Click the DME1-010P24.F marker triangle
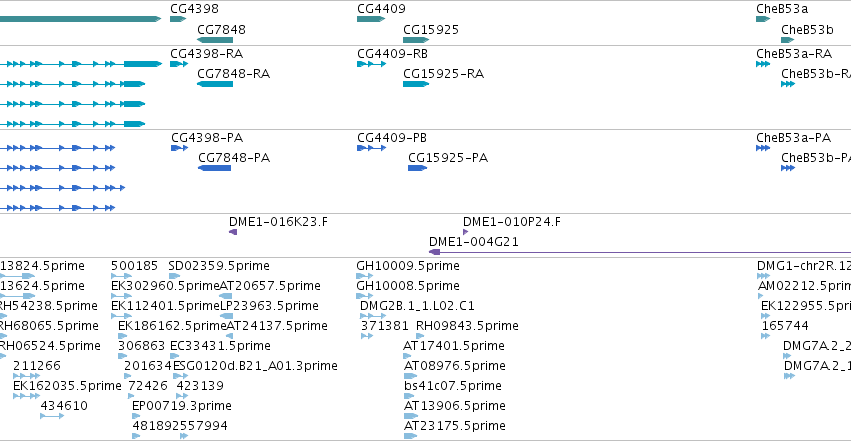 click(x=465, y=232)
